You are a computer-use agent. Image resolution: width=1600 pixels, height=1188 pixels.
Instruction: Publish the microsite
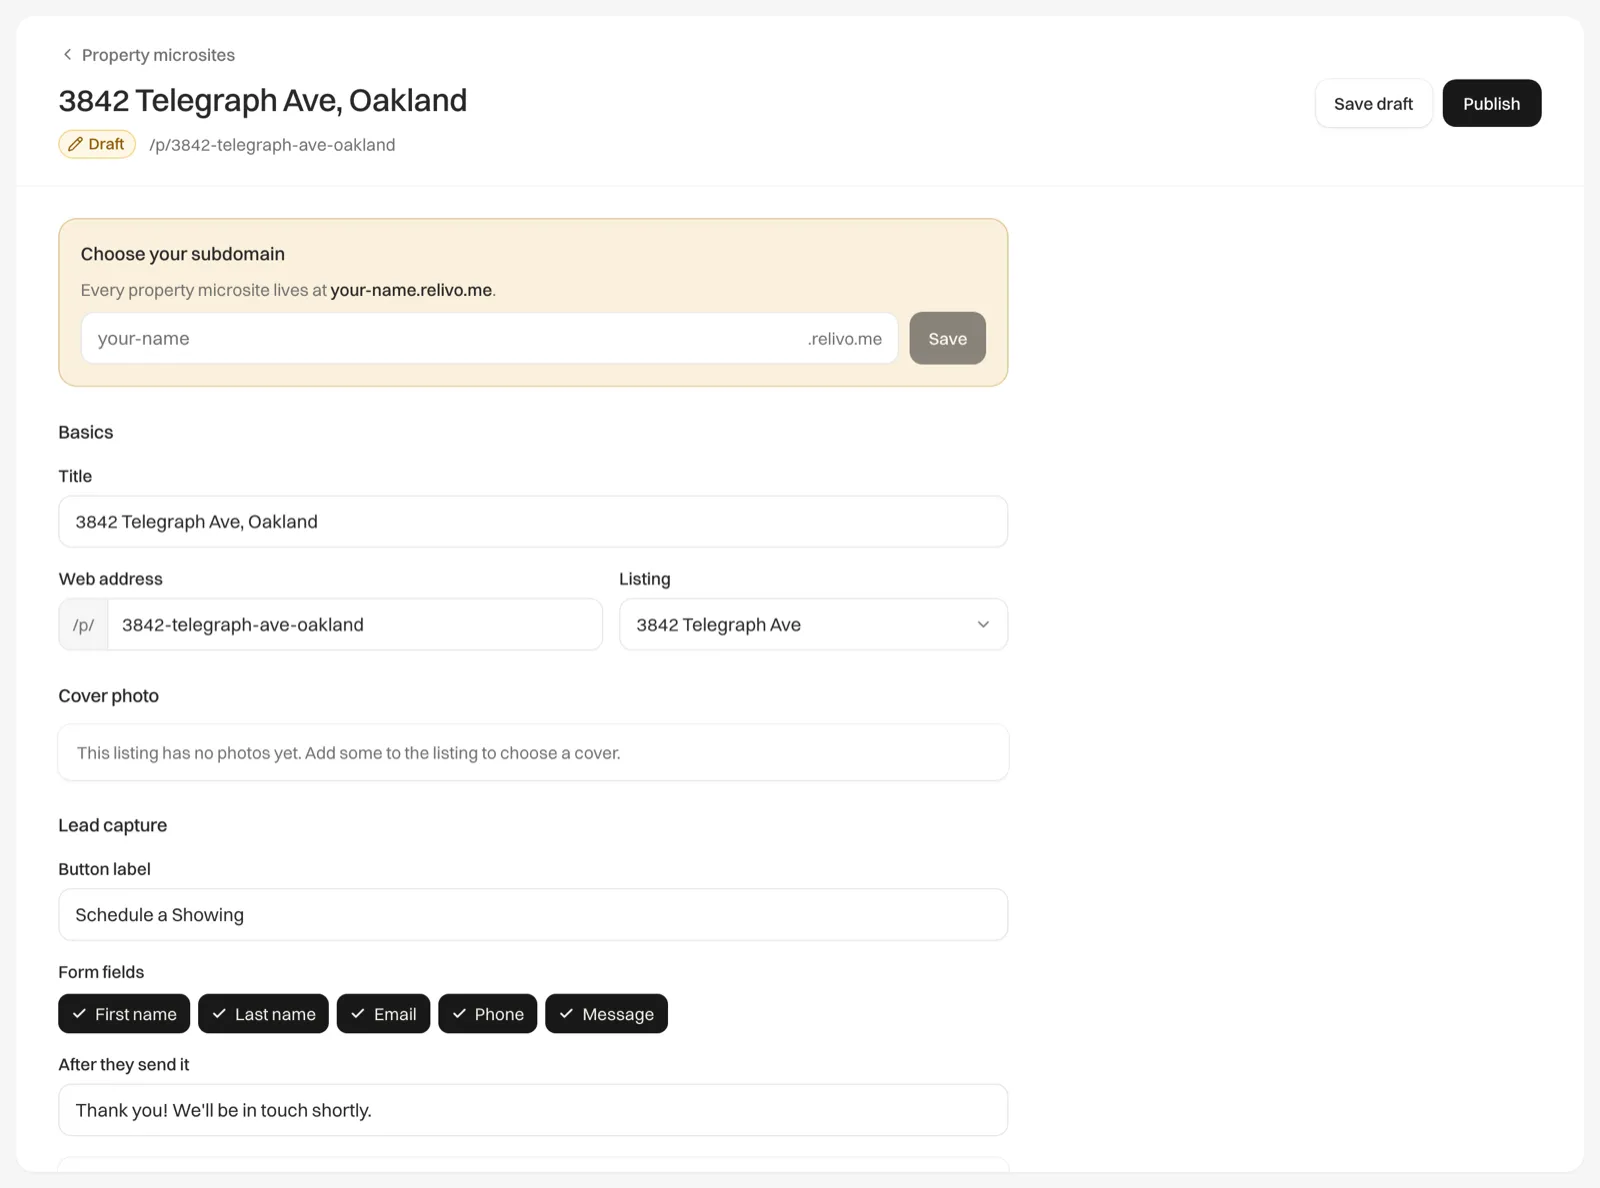1491,103
